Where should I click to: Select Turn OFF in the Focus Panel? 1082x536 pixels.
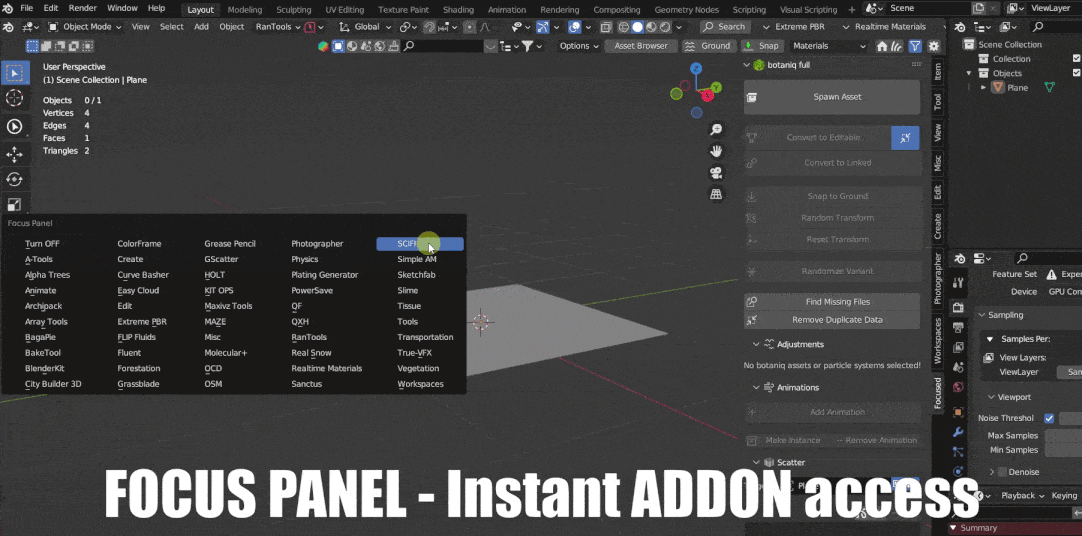coord(42,244)
